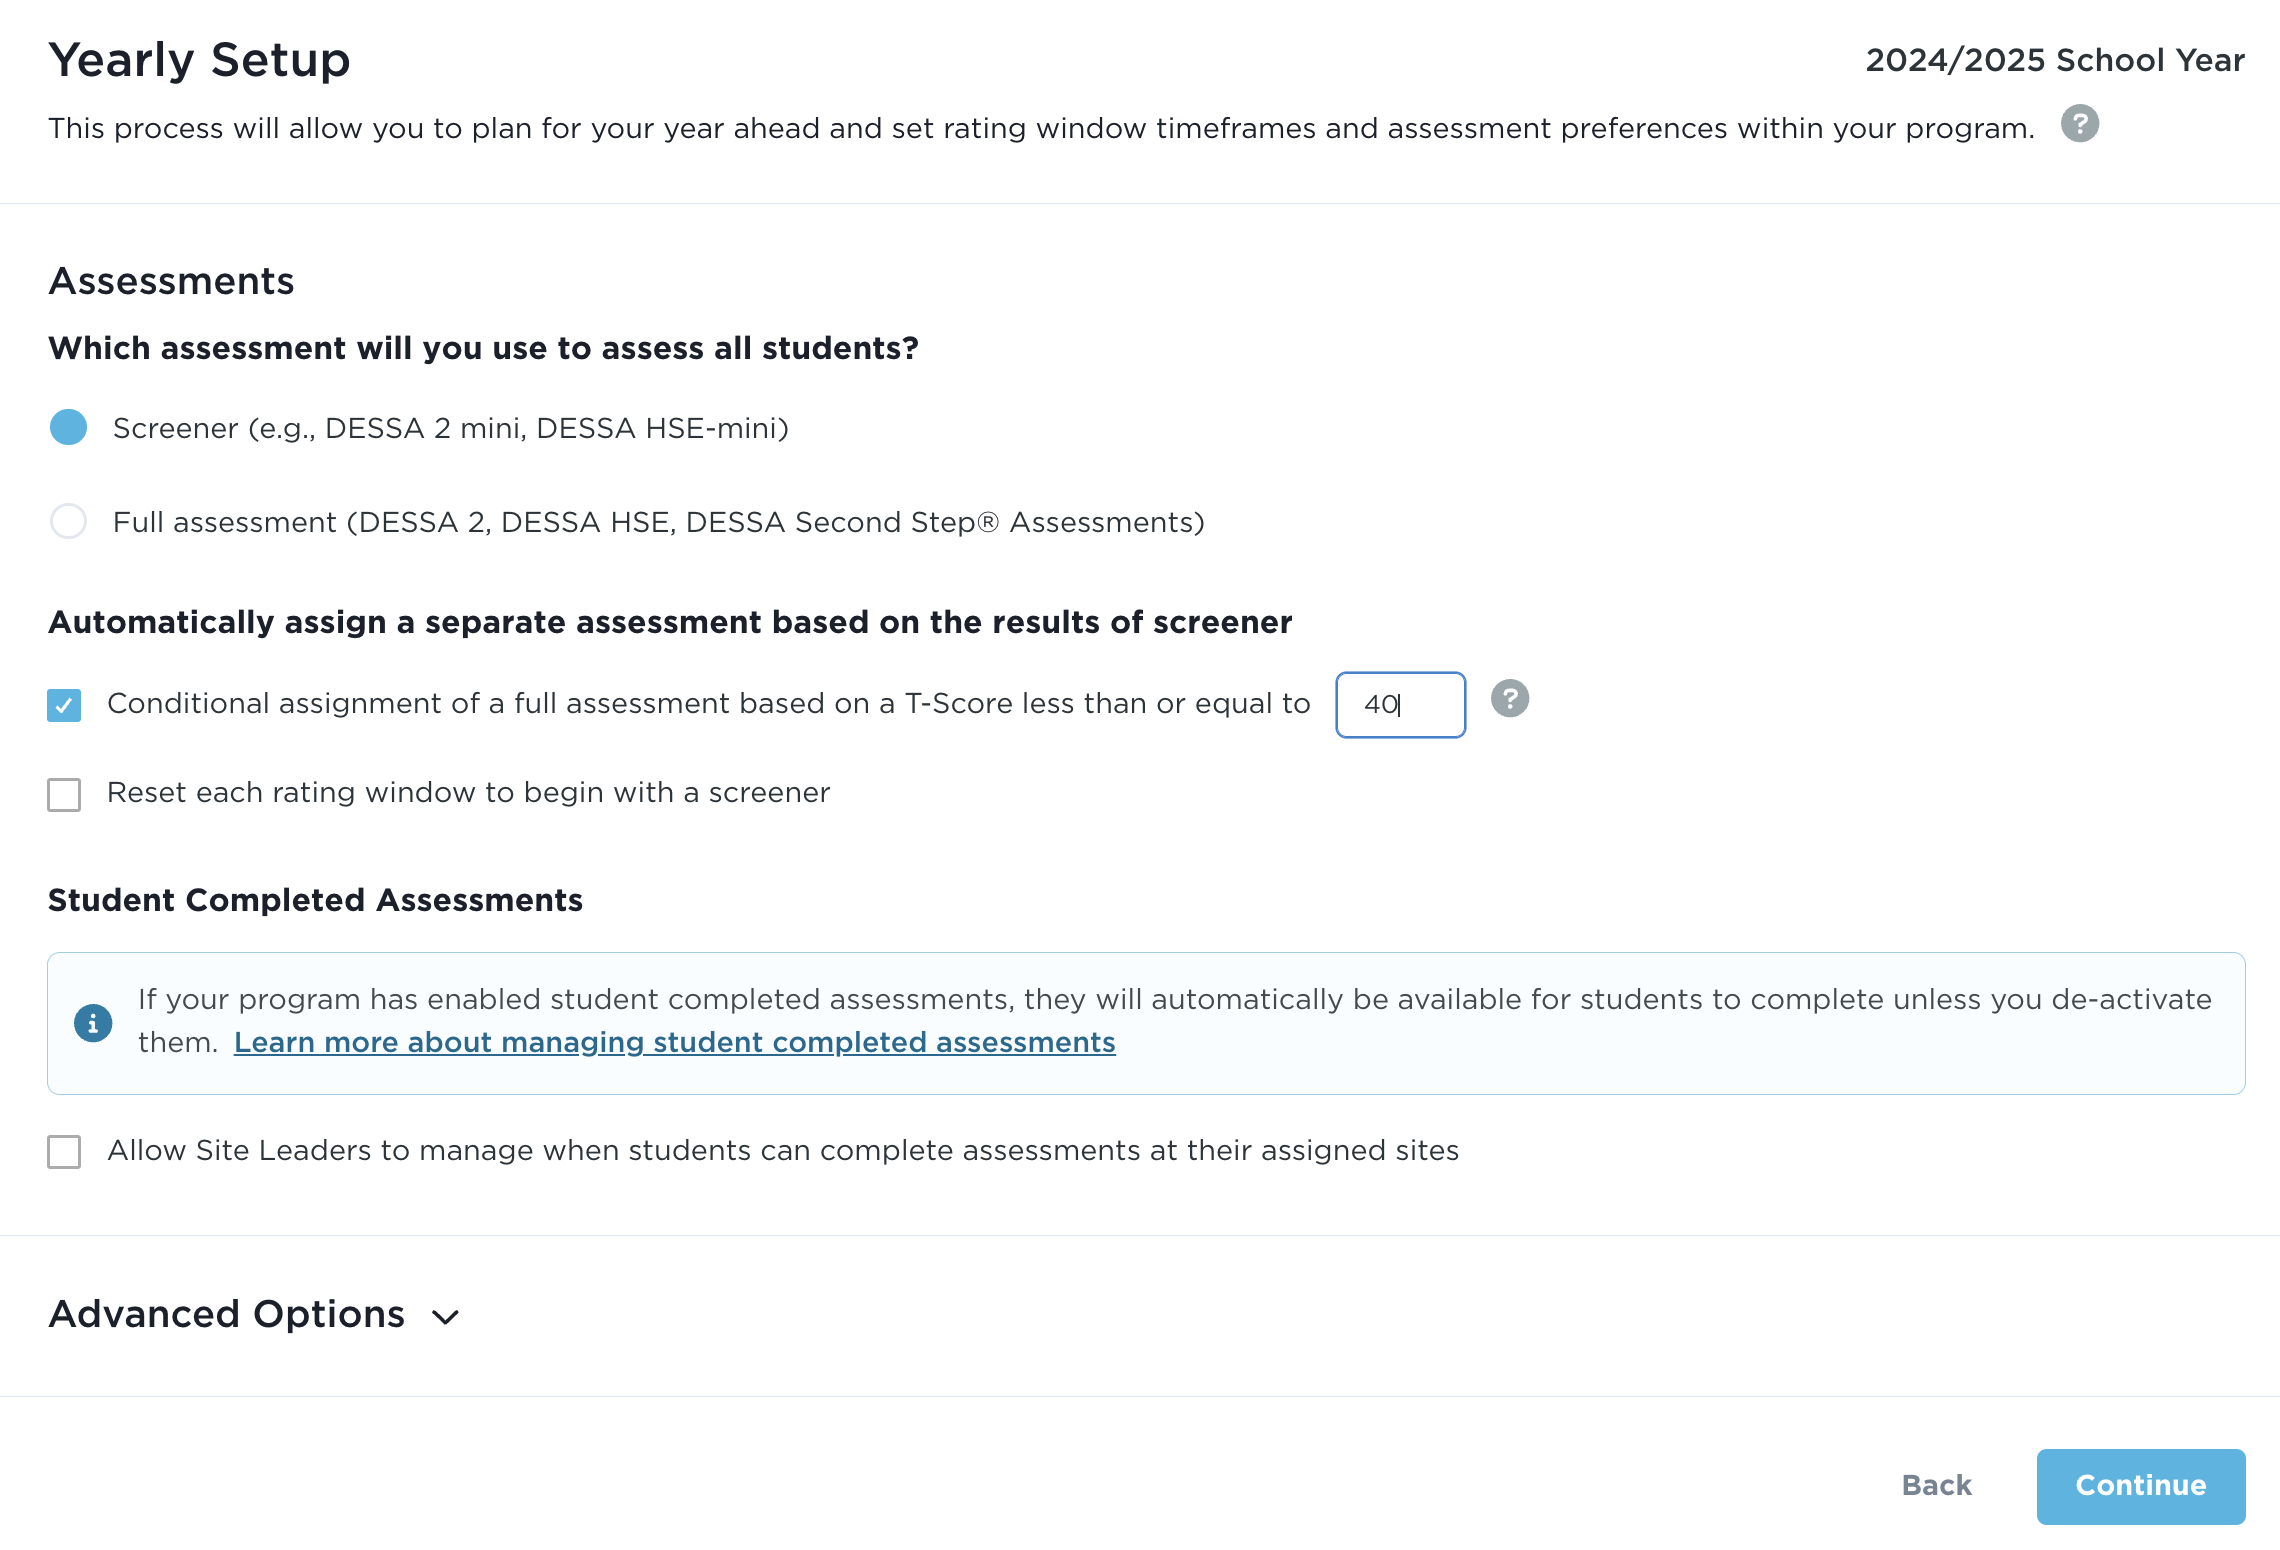
Task: Open Learn more about managing student assessments link
Action: click(x=674, y=1042)
